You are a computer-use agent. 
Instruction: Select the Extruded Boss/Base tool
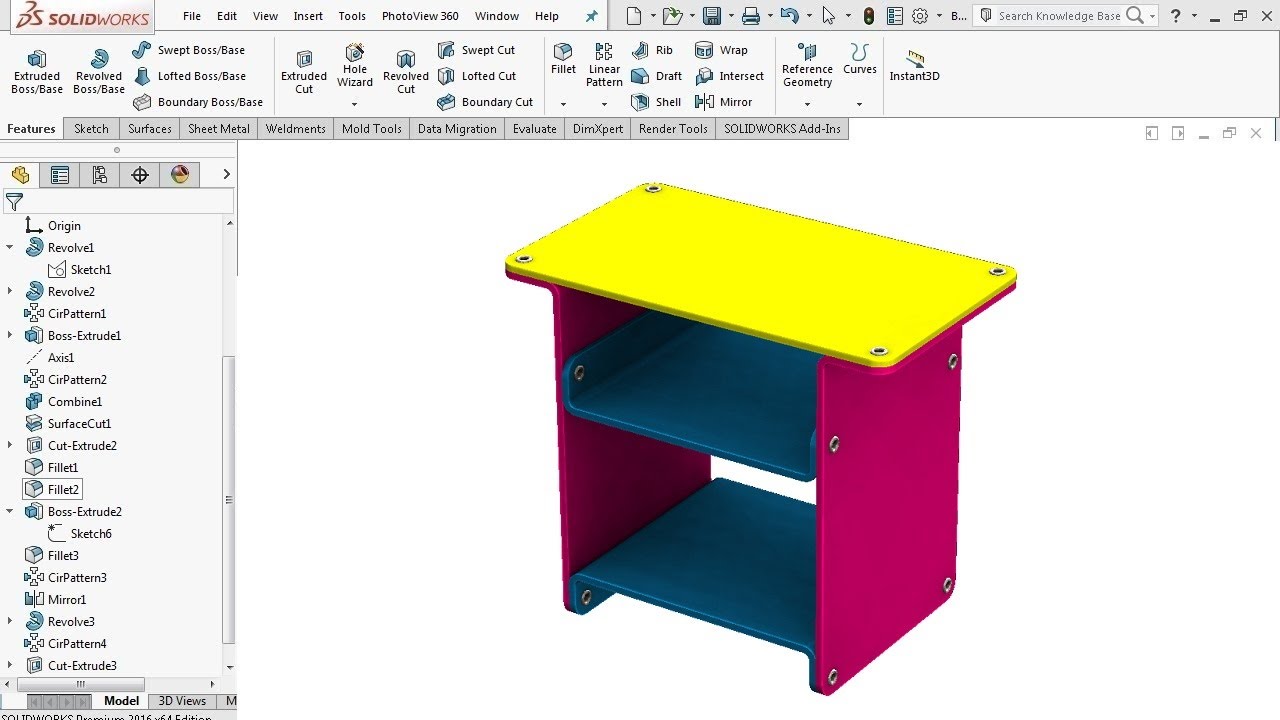point(37,72)
